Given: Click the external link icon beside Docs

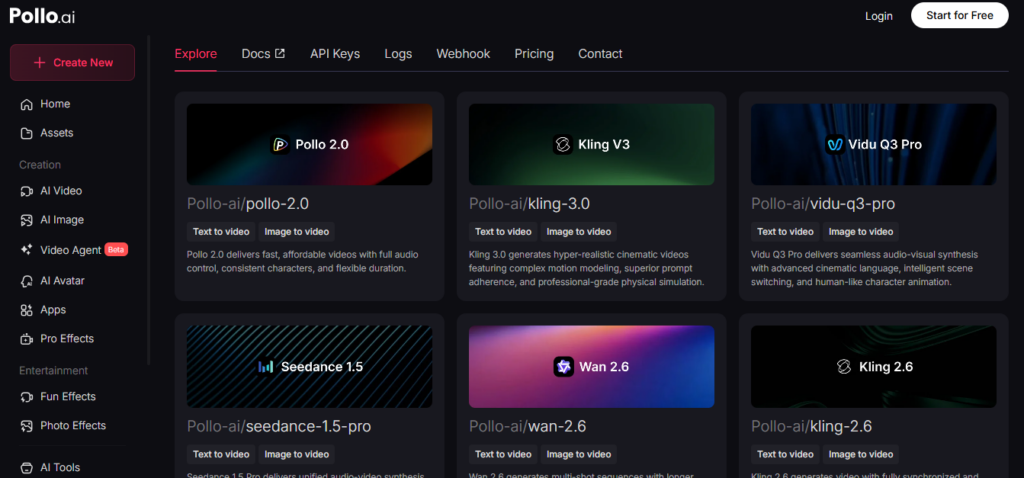Looking at the screenshot, I should click(280, 54).
